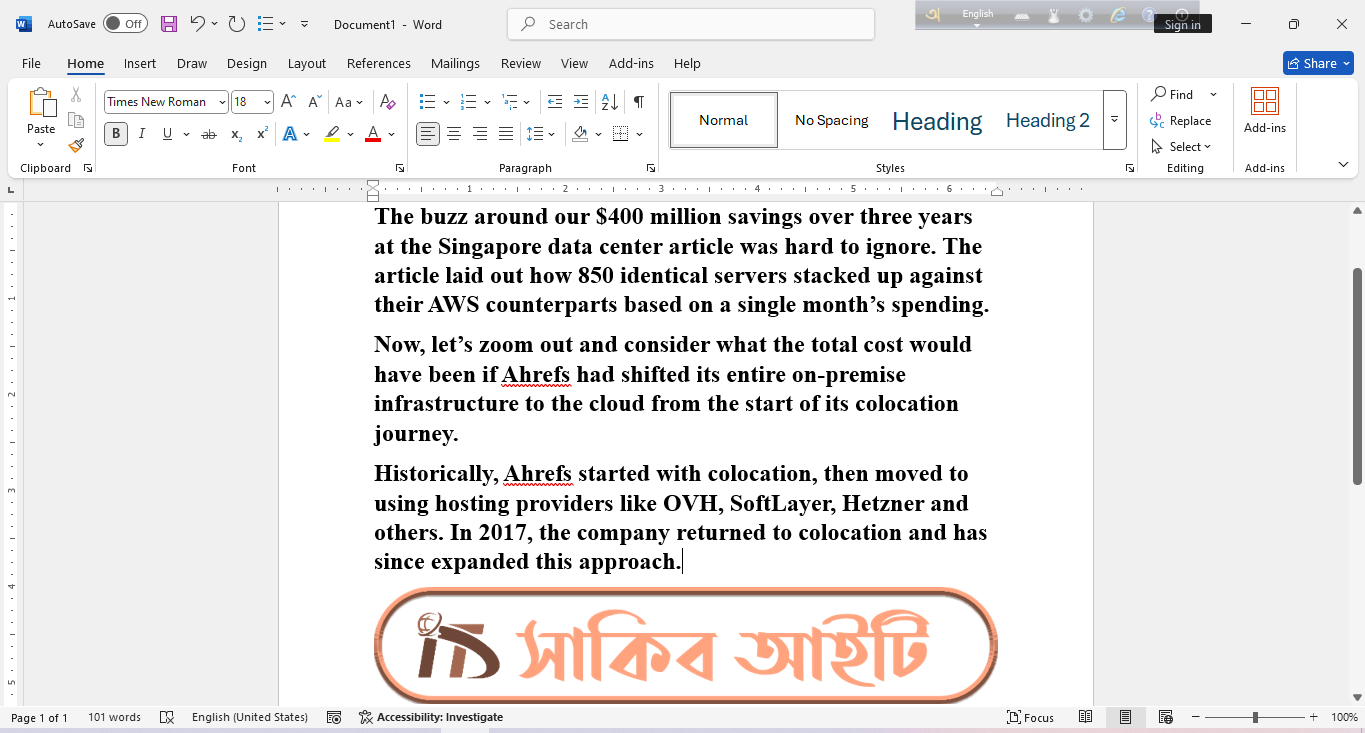1365x733 pixels.
Task: Click the Share button
Action: coord(1318,62)
